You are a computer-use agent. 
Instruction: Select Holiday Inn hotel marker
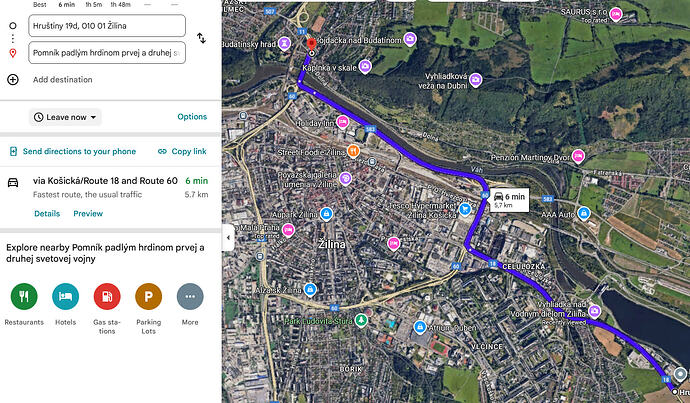(343, 121)
